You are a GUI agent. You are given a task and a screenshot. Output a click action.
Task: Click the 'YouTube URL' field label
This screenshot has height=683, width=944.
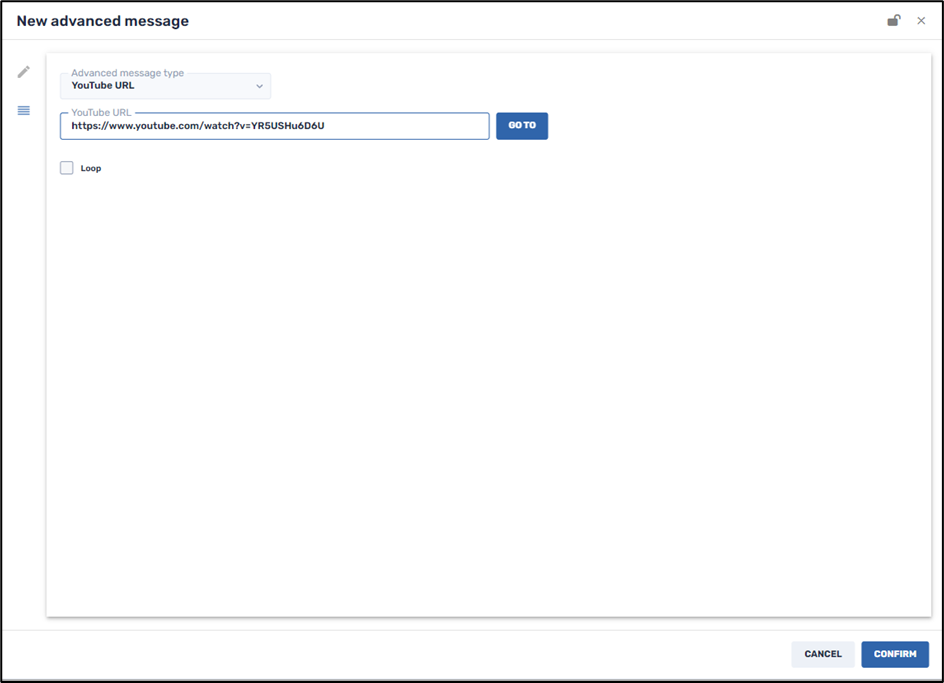(x=101, y=113)
